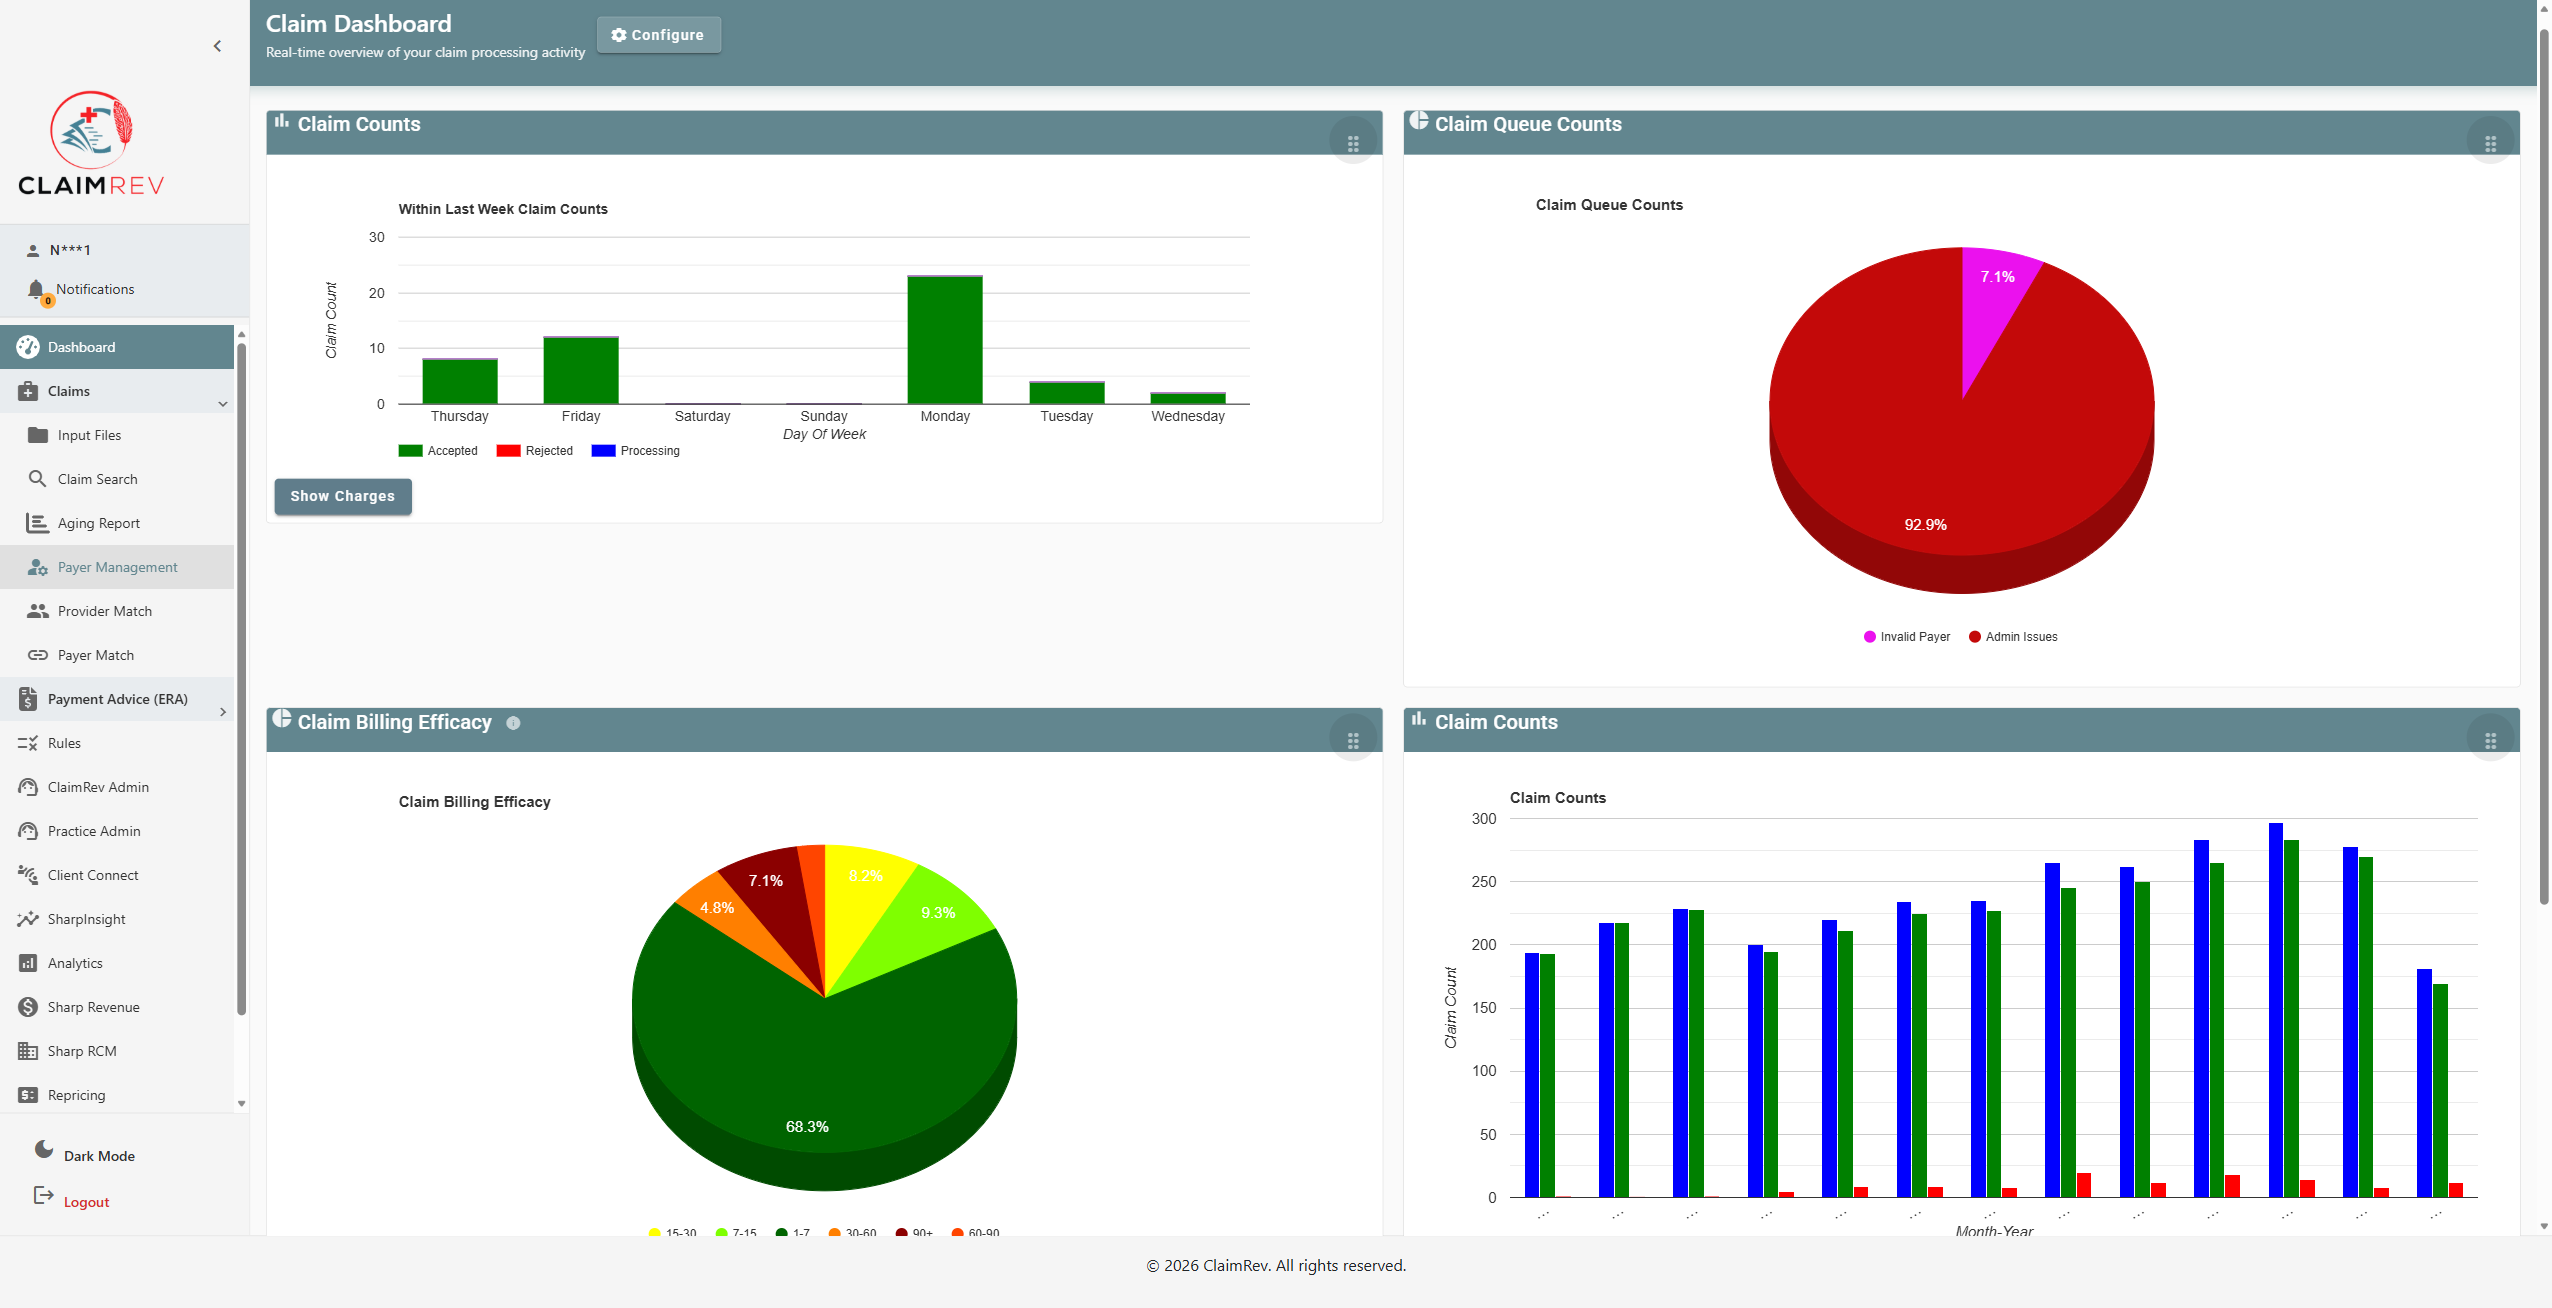Screen dimensions: 2552x1308
Task: Toggle the Rejected legend series
Action: click(x=535, y=451)
